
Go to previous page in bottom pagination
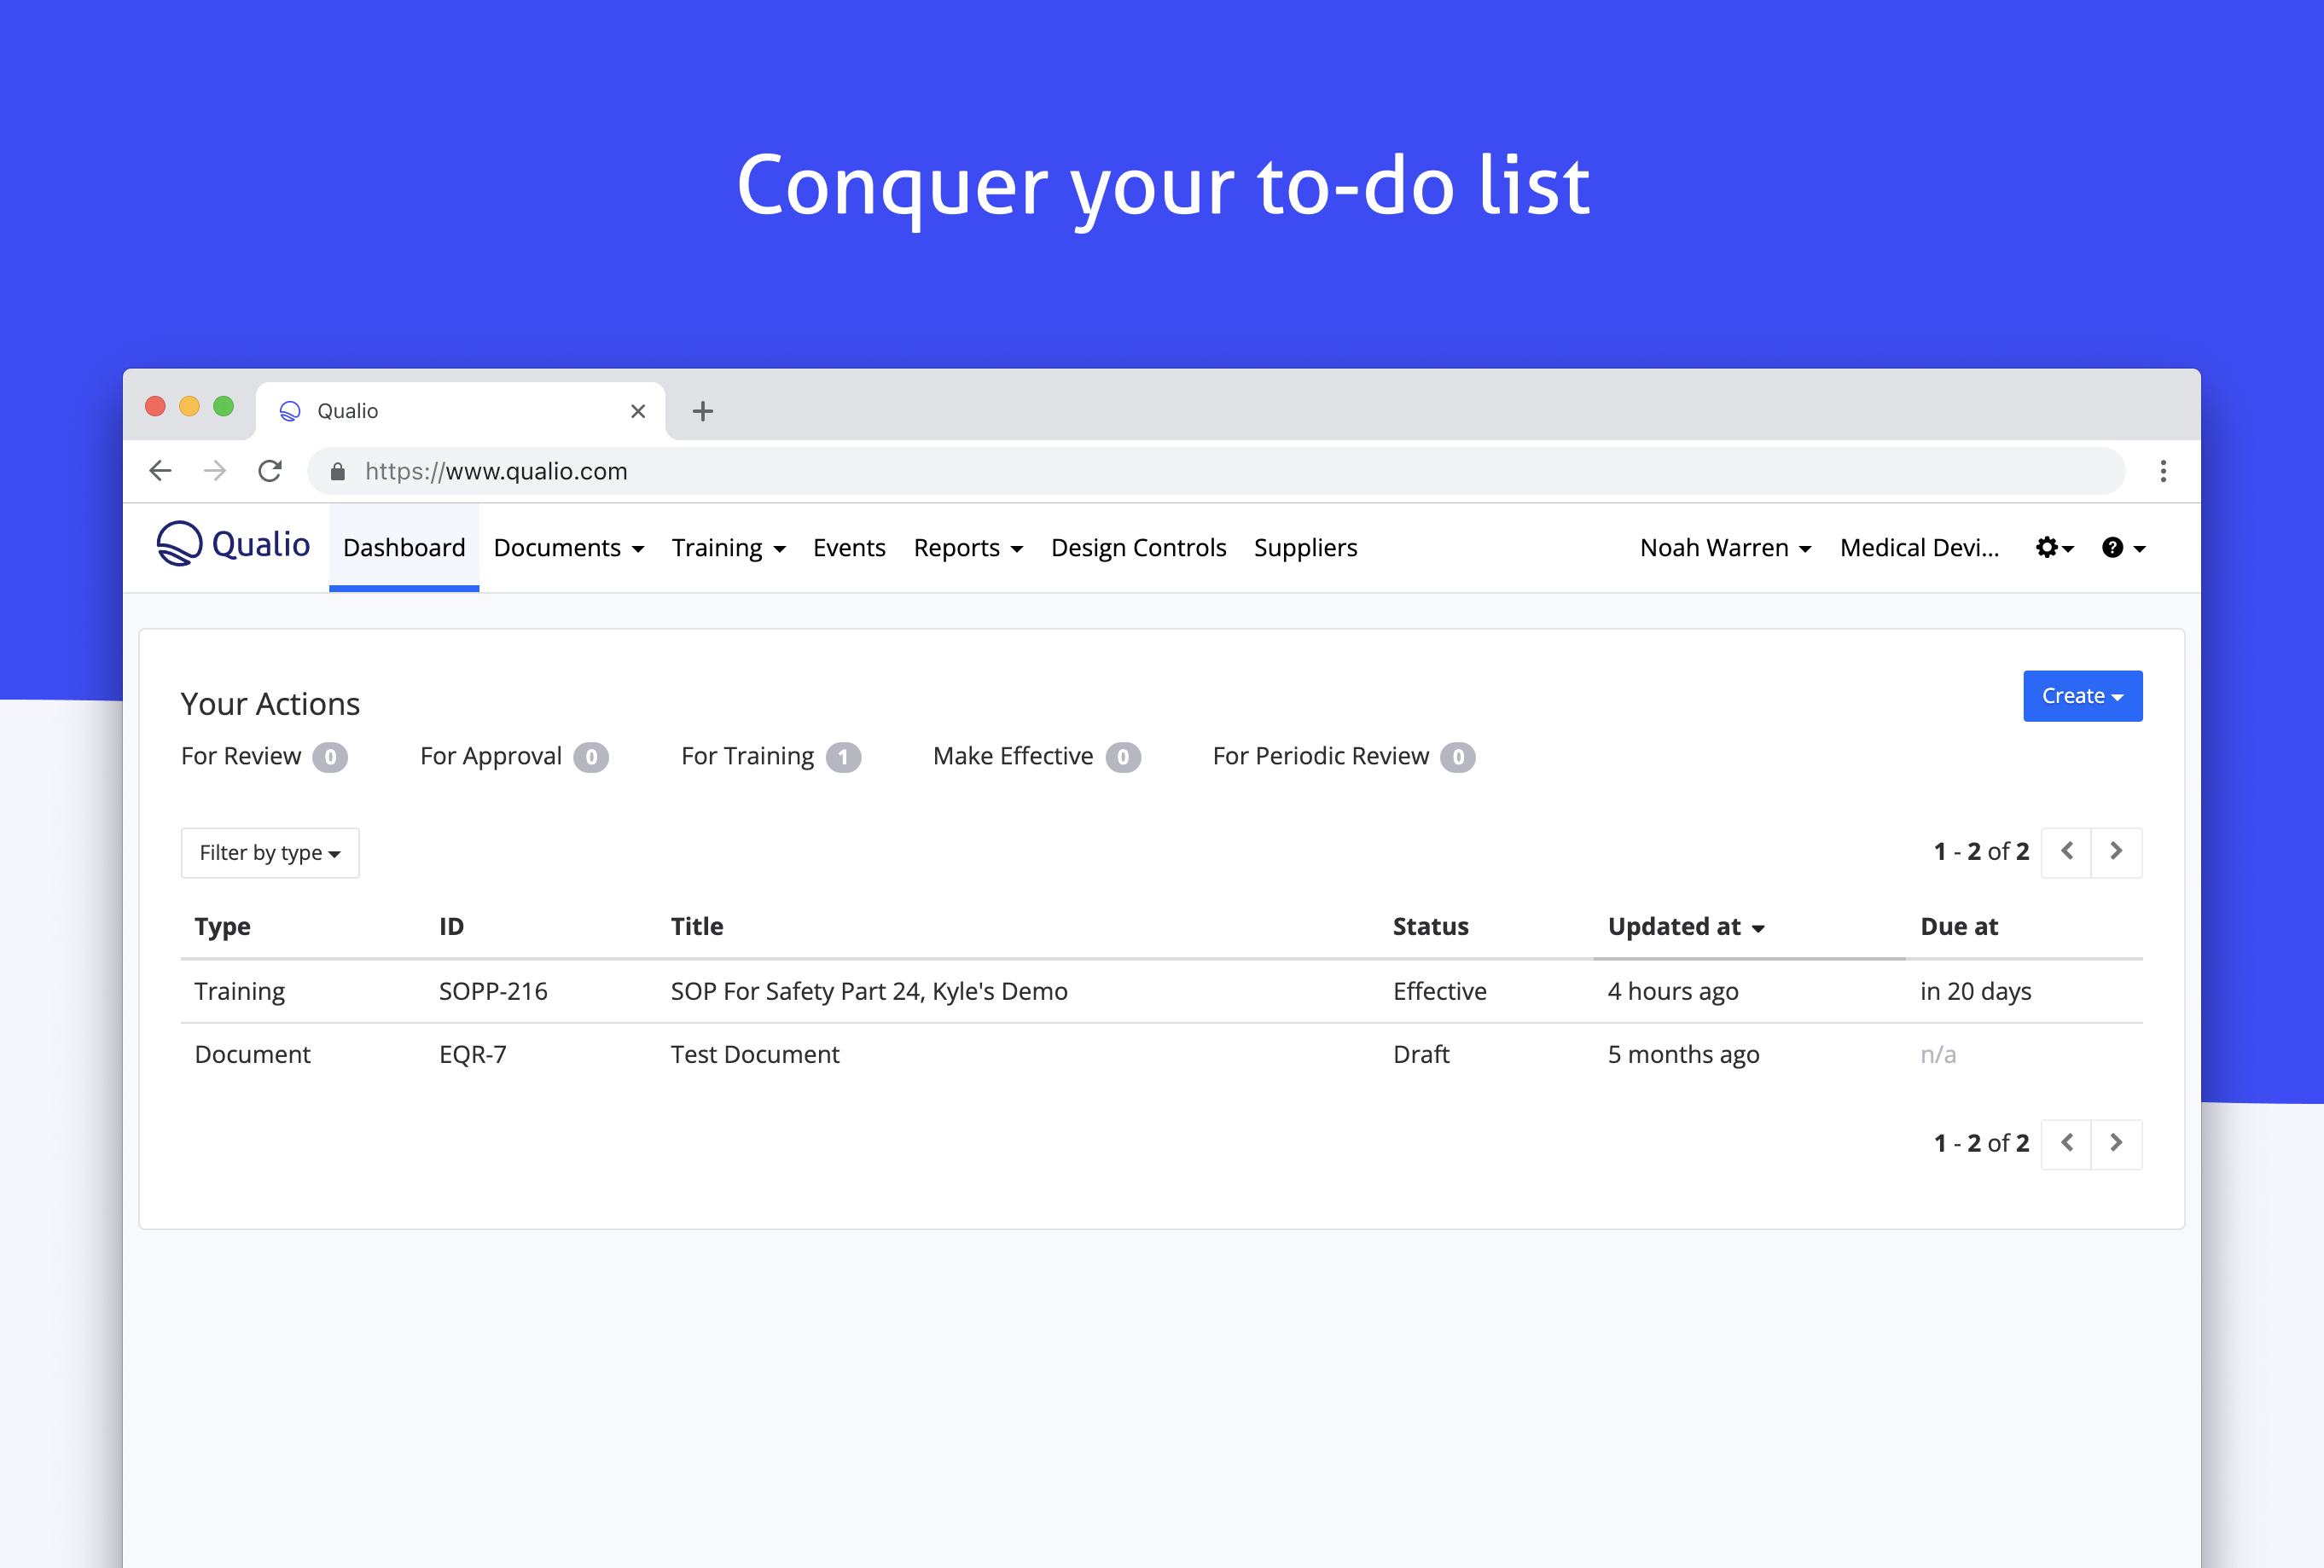pyautogui.click(x=2066, y=1143)
